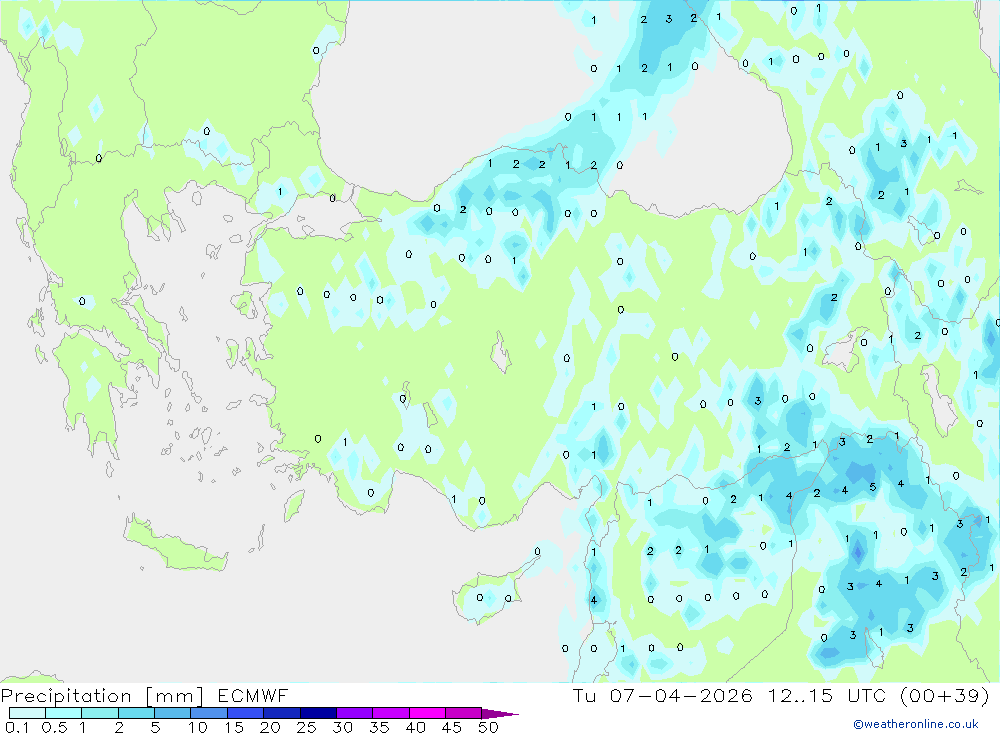This screenshot has width=1000, height=733.
Task: Click the "15" legend scale label
Action: [234, 727]
